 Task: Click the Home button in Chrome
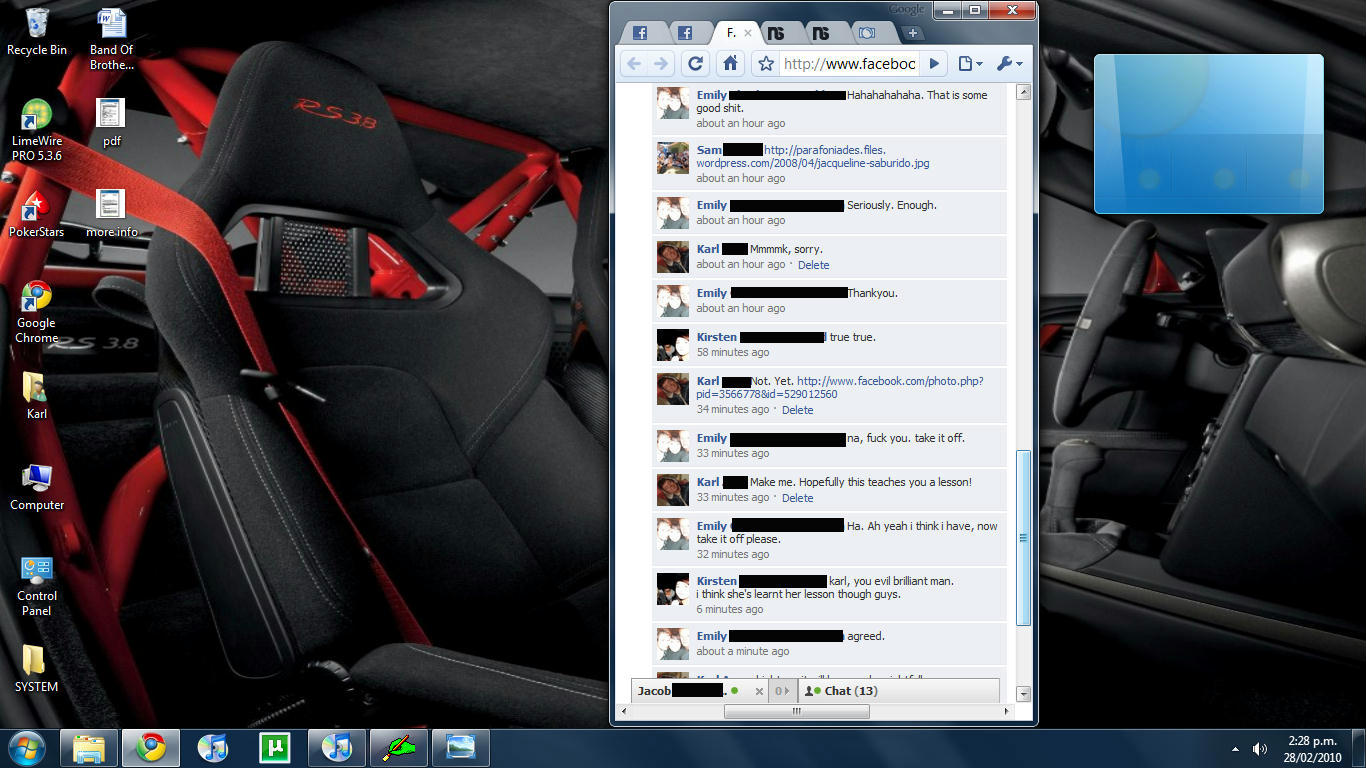731,64
